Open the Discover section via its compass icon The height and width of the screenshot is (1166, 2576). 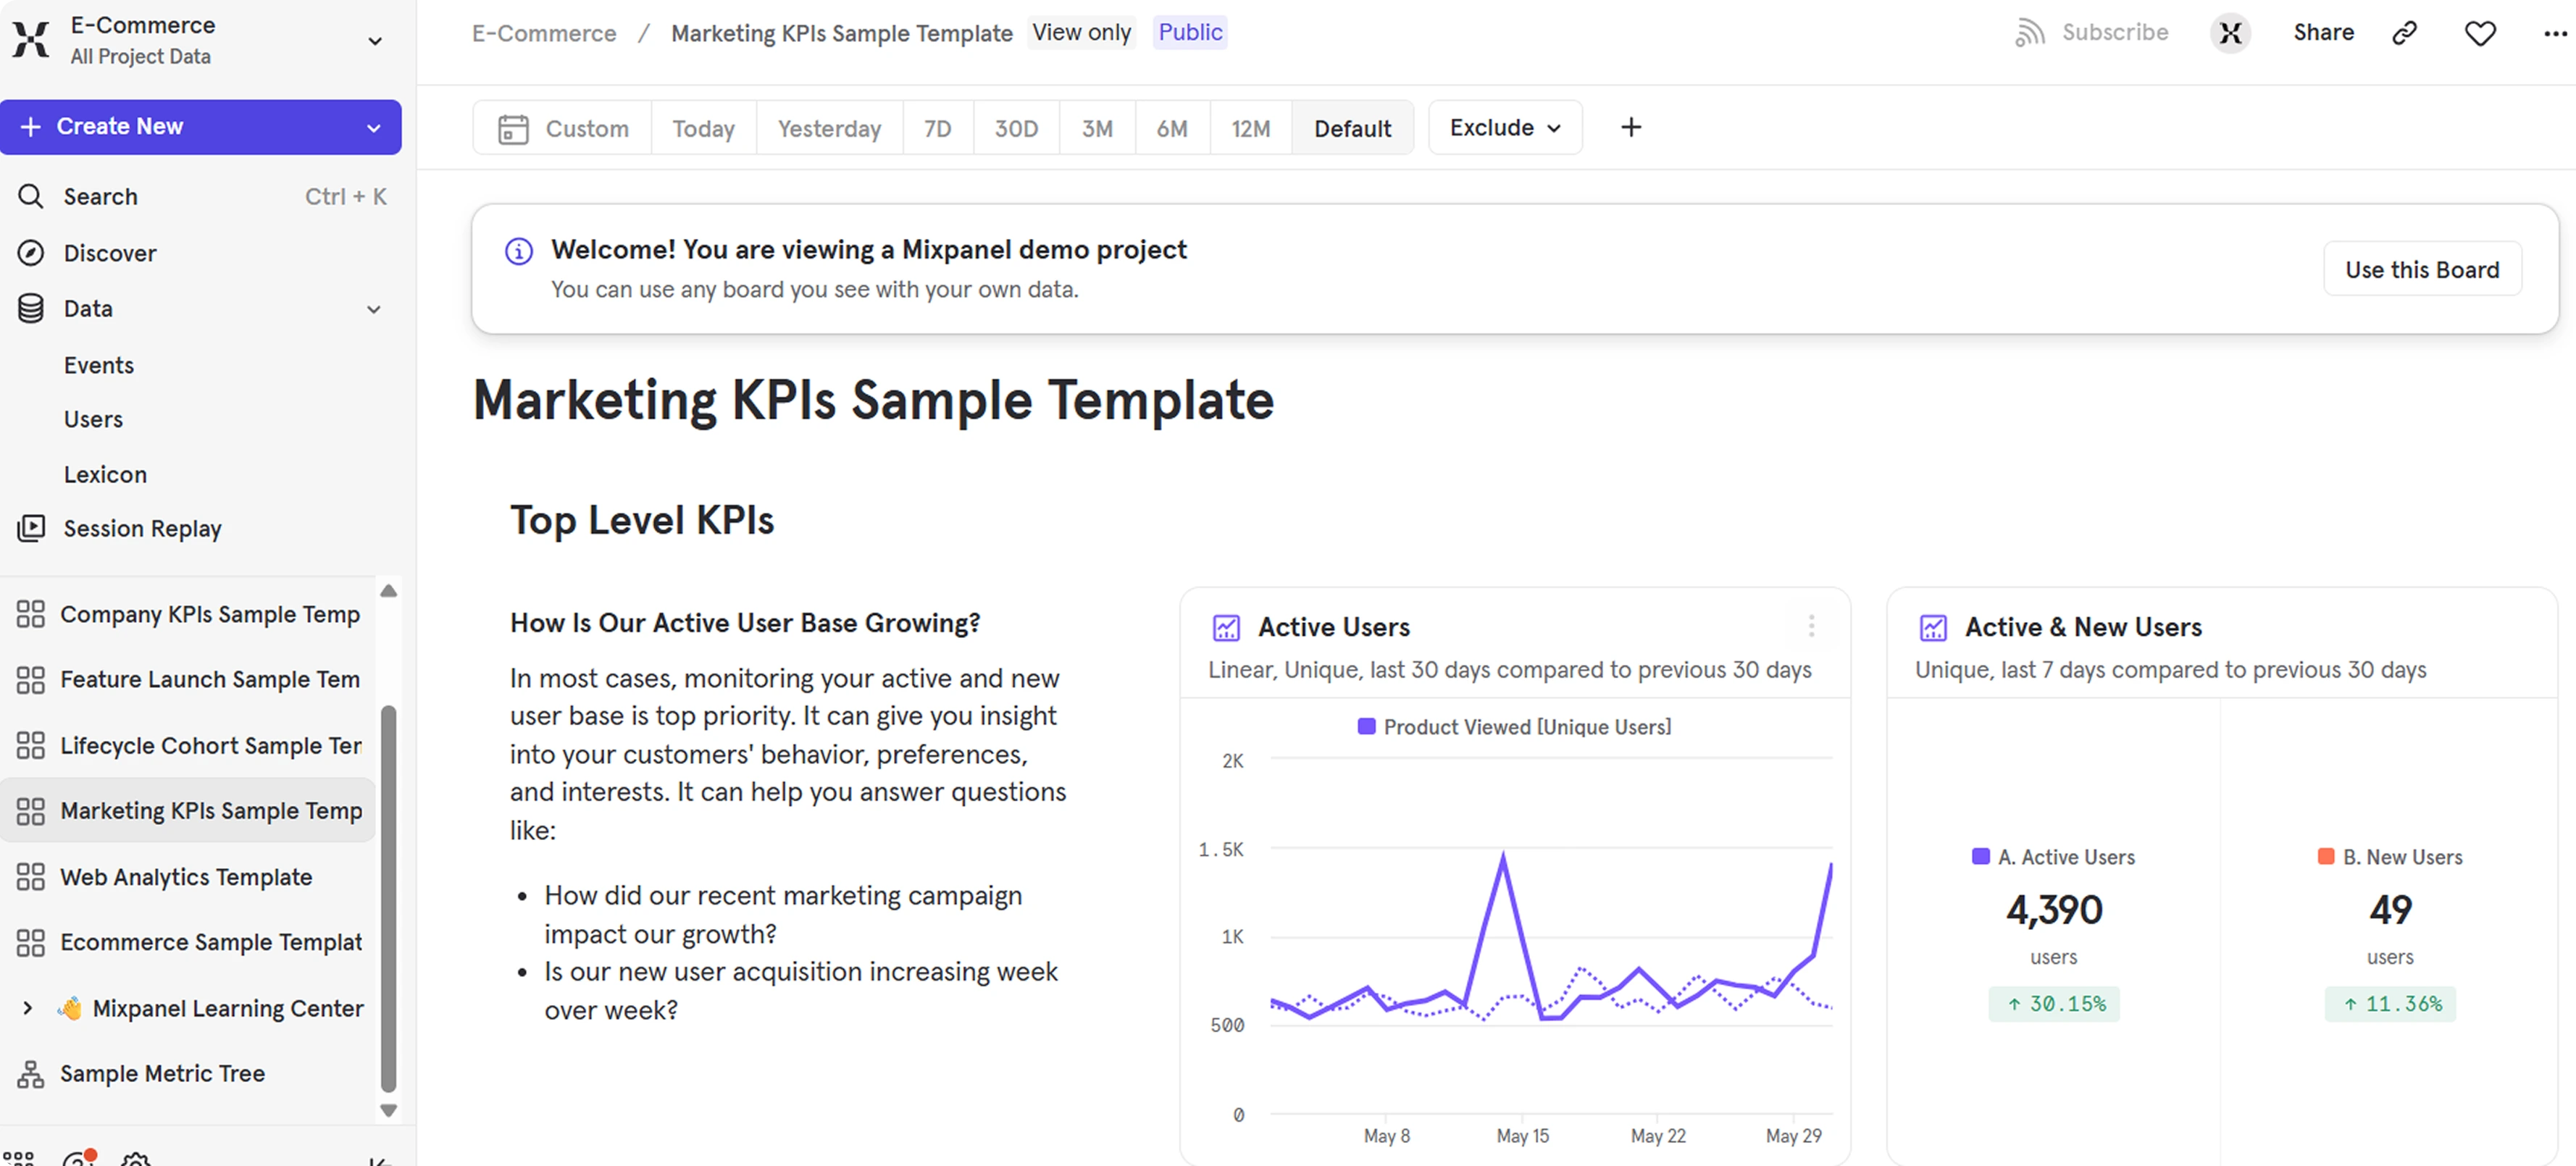coord(30,253)
